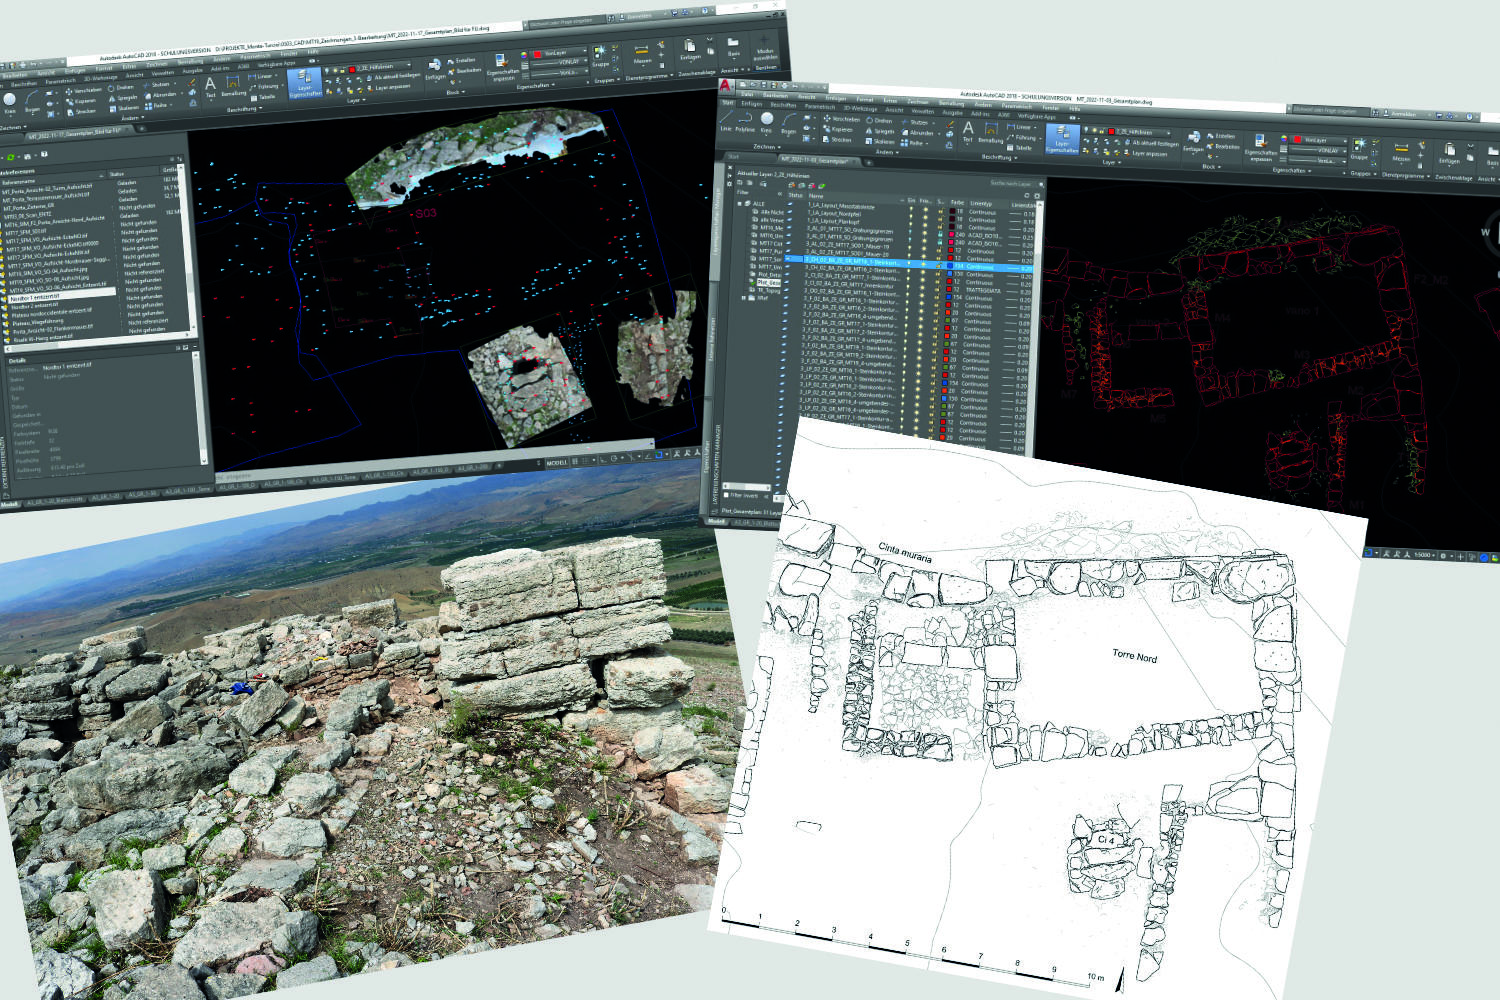This screenshot has width=1500, height=1000.
Task: Click the Gruppe icon in left window
Action: point(600,56)
